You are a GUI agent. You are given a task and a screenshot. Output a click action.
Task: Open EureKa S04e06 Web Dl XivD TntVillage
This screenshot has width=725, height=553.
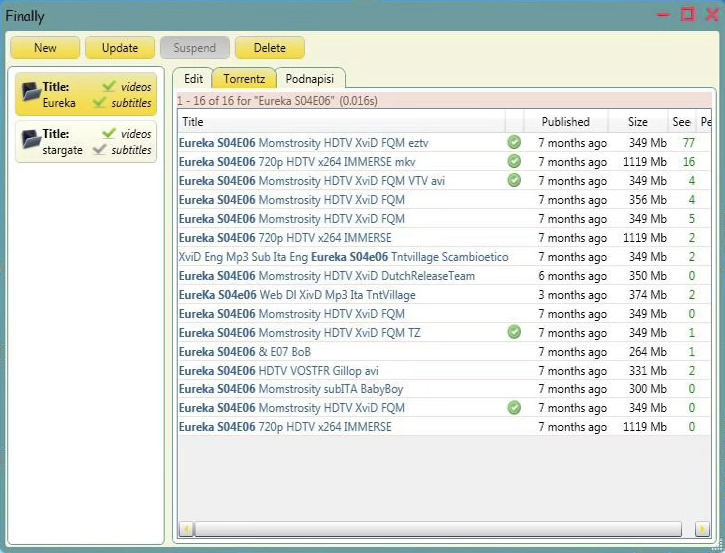coord(297,295)
